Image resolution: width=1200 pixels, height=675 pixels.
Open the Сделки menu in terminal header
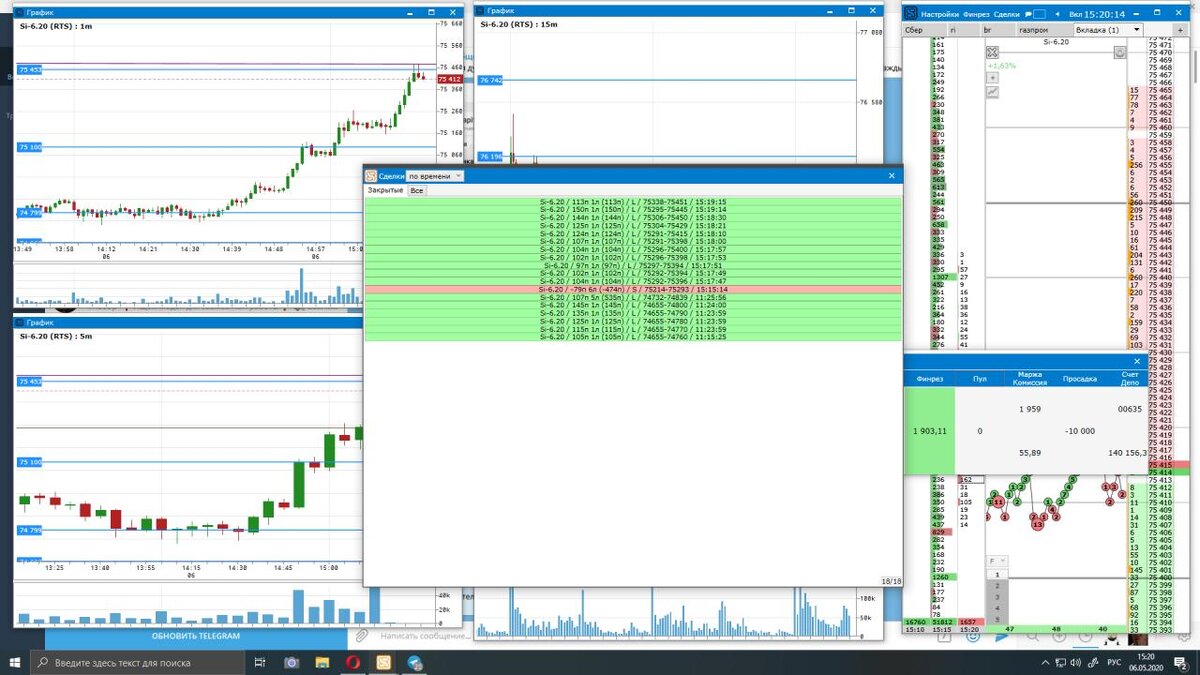pos(1007,15)
